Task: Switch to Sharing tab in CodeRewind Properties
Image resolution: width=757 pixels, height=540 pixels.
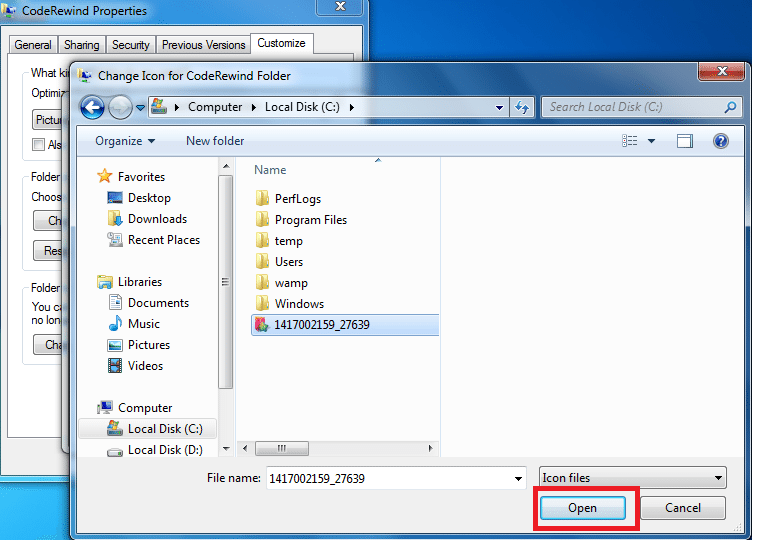Action: tap(82, 45)
